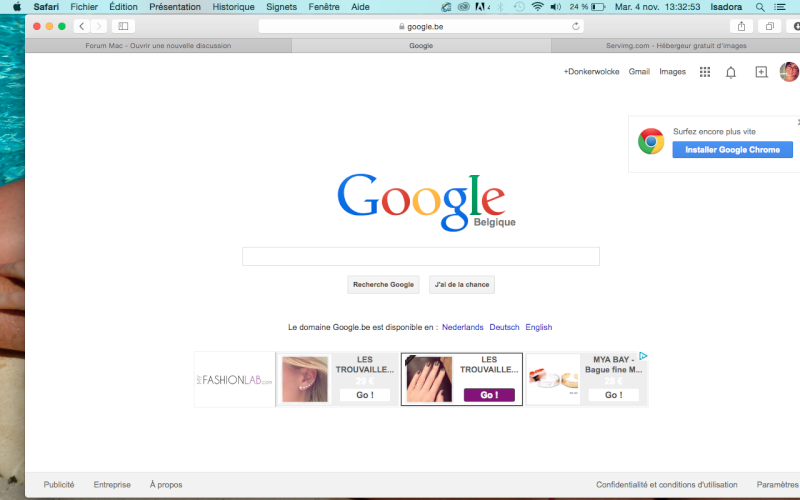Open the Wi-Fi status menu
Image resolution: width=800 pixels, height=500 pixels.
point(537,7)
